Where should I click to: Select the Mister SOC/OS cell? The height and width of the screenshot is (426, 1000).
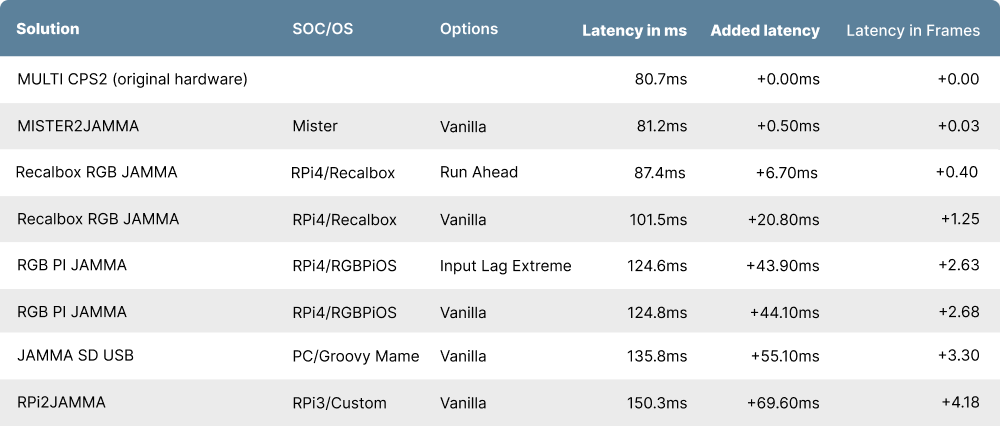tap(314, 126)
